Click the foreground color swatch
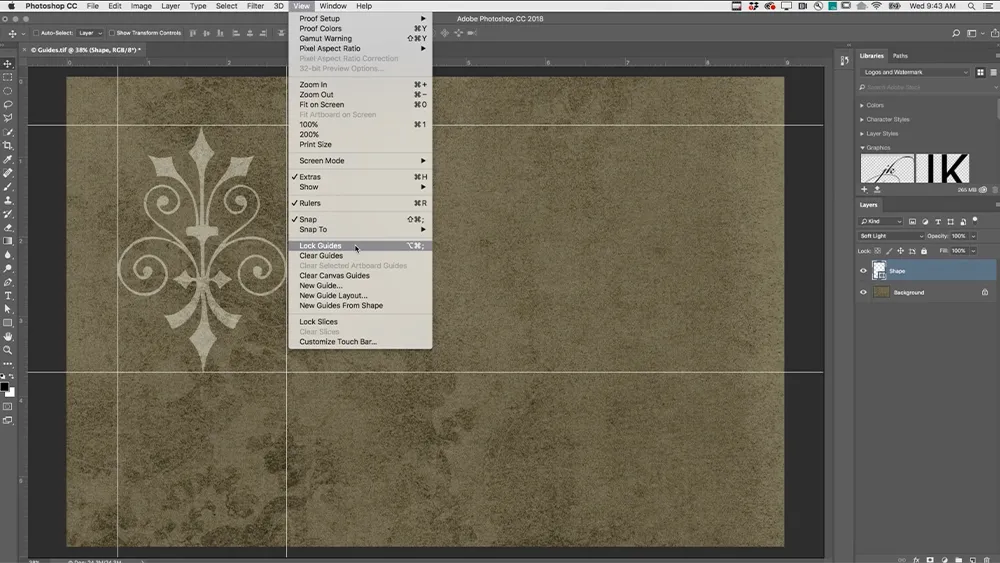 (5, 386)
